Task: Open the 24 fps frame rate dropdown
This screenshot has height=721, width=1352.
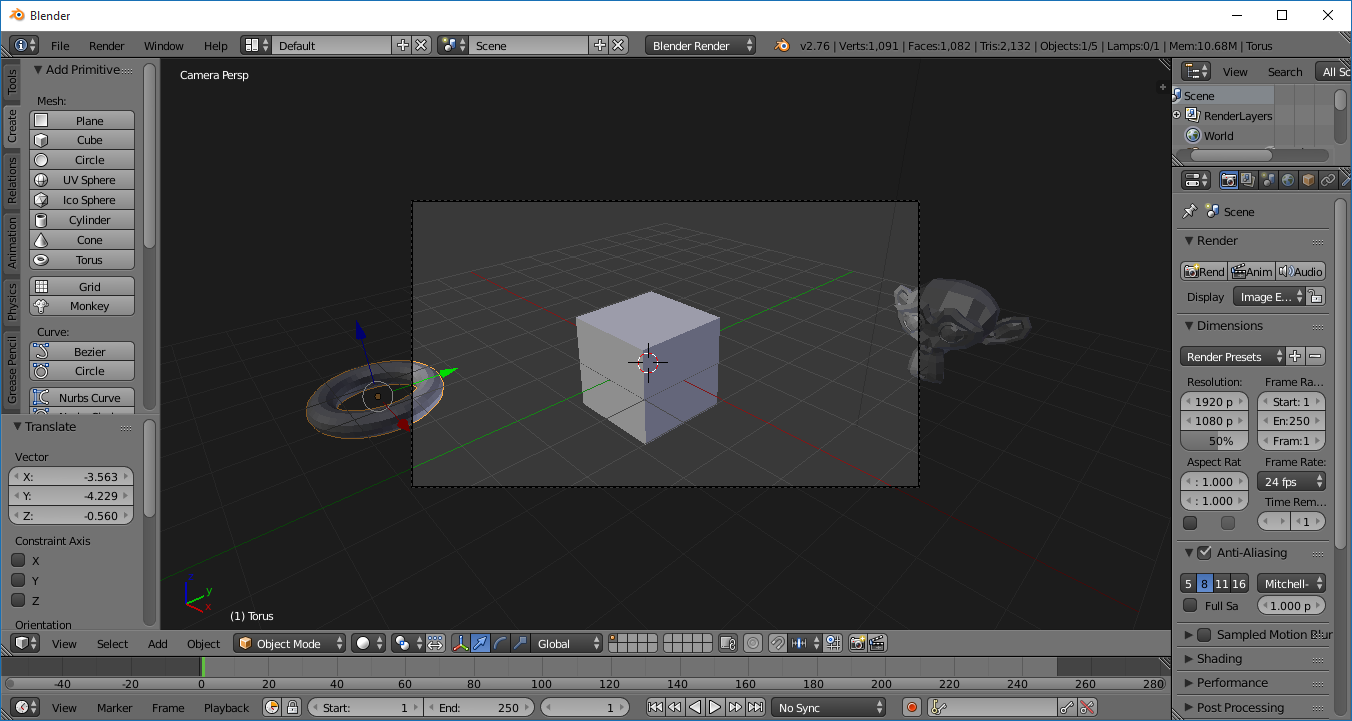Action: point(1292,481)
